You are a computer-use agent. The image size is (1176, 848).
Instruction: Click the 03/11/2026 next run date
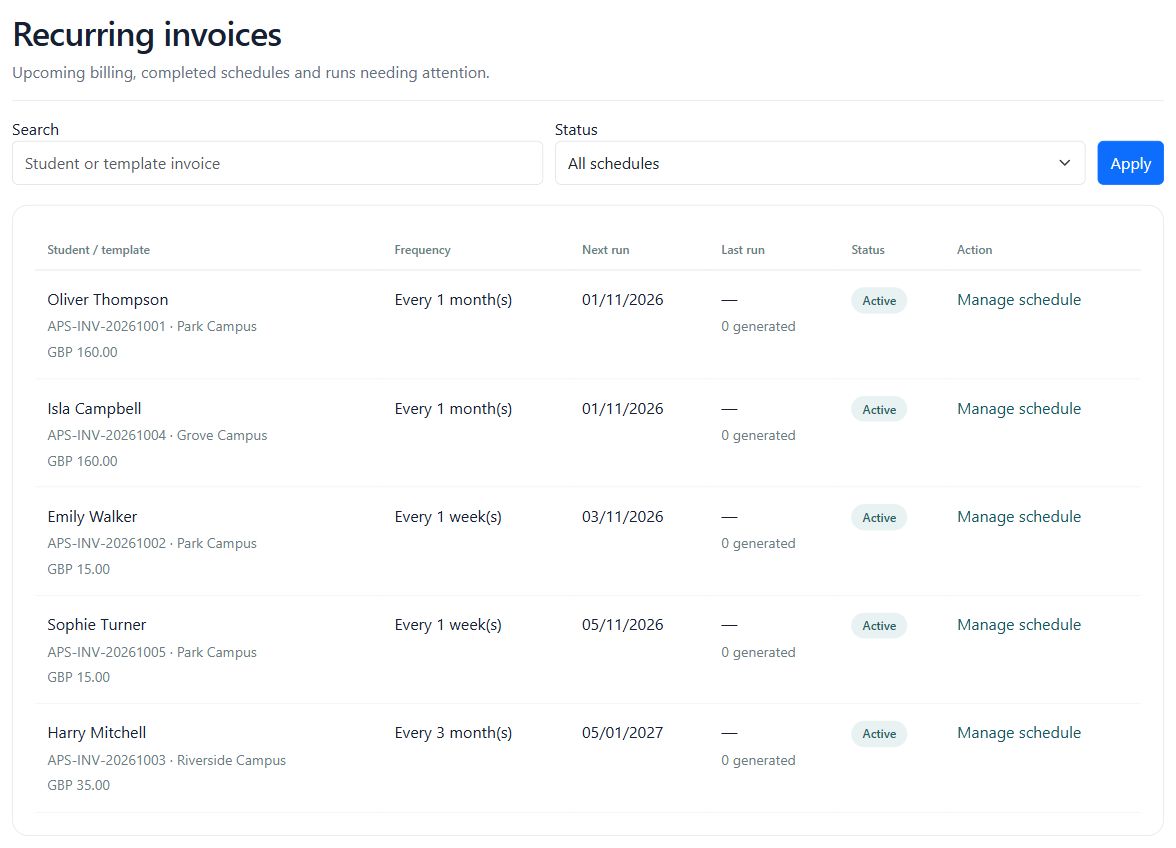pos(622,517)
